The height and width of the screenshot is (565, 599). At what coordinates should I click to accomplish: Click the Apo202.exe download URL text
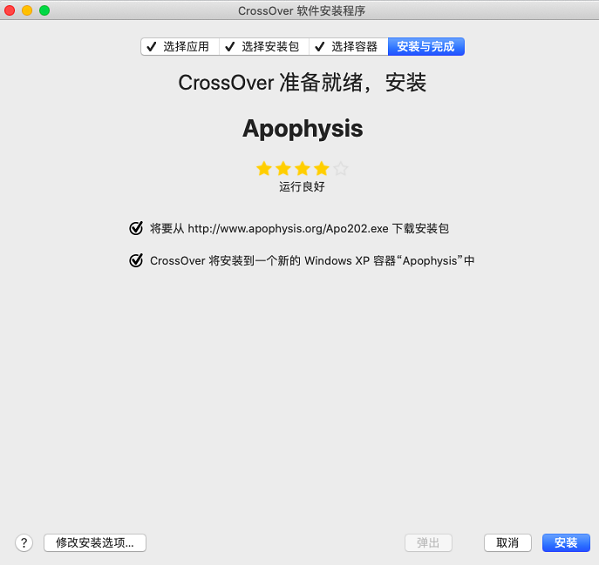[x=288, y=228]
